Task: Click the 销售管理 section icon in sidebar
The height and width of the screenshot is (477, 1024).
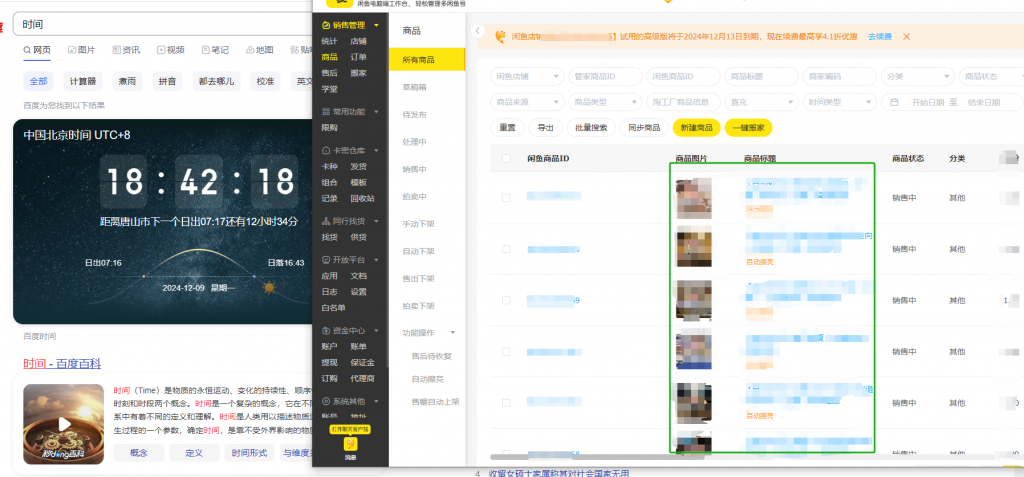Action: click(327, 25)
